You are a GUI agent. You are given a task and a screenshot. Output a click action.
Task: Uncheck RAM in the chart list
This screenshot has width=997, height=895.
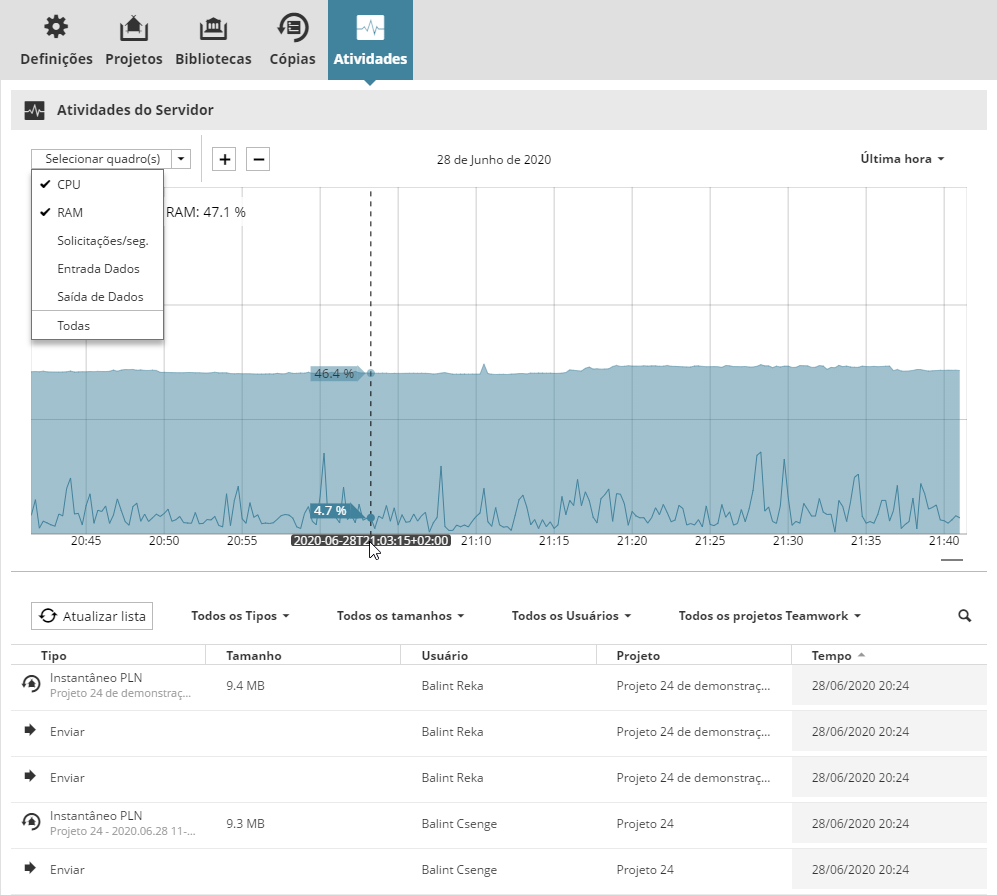70,213
